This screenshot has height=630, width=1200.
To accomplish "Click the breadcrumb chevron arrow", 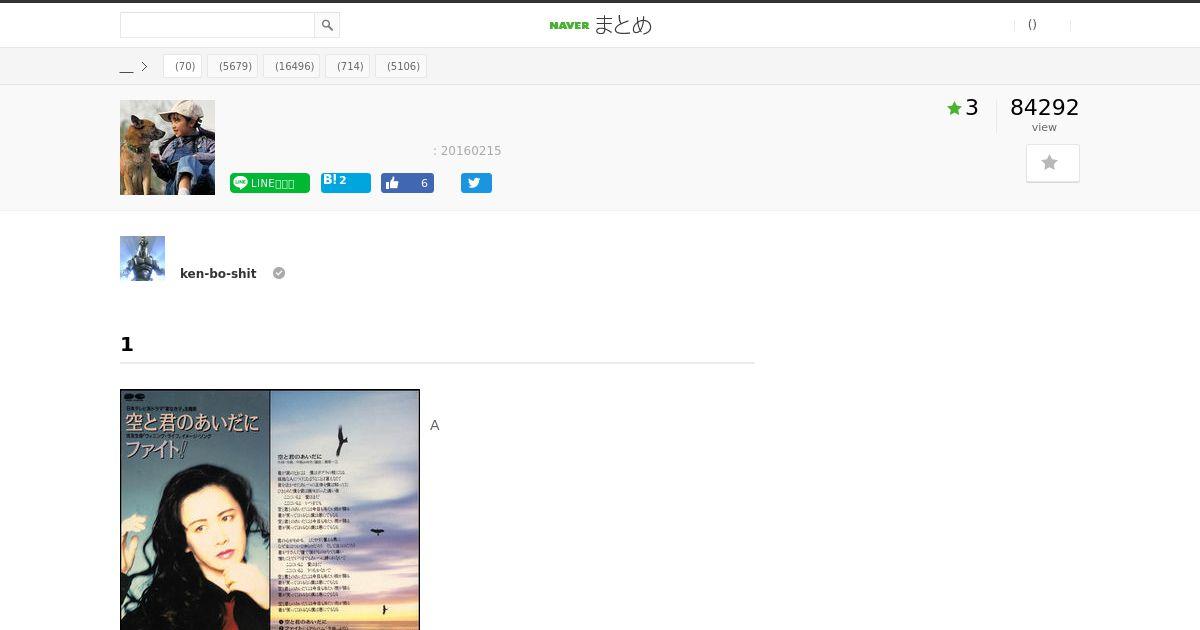I will tap(144, 67).
